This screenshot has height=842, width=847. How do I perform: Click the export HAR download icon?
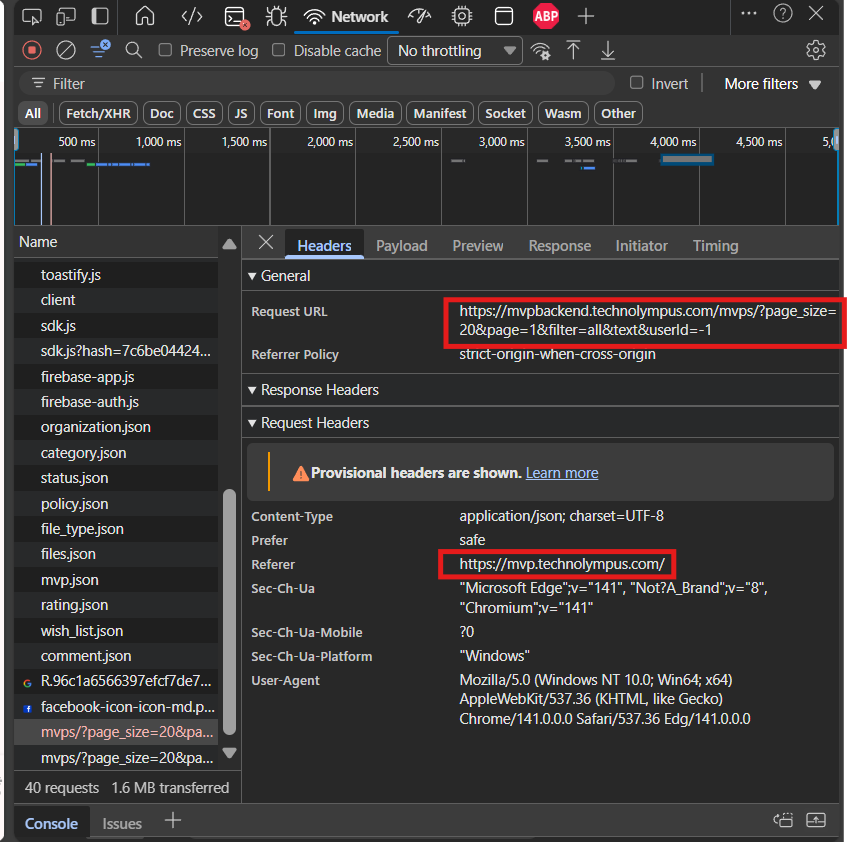[607, 50]
